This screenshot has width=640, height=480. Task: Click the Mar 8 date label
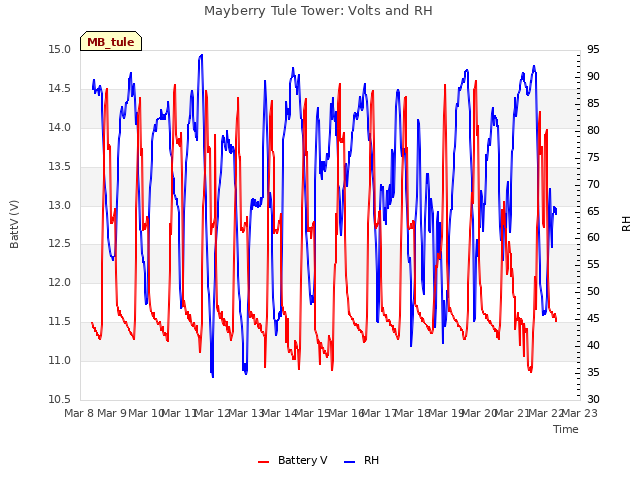tap(79, 413)
